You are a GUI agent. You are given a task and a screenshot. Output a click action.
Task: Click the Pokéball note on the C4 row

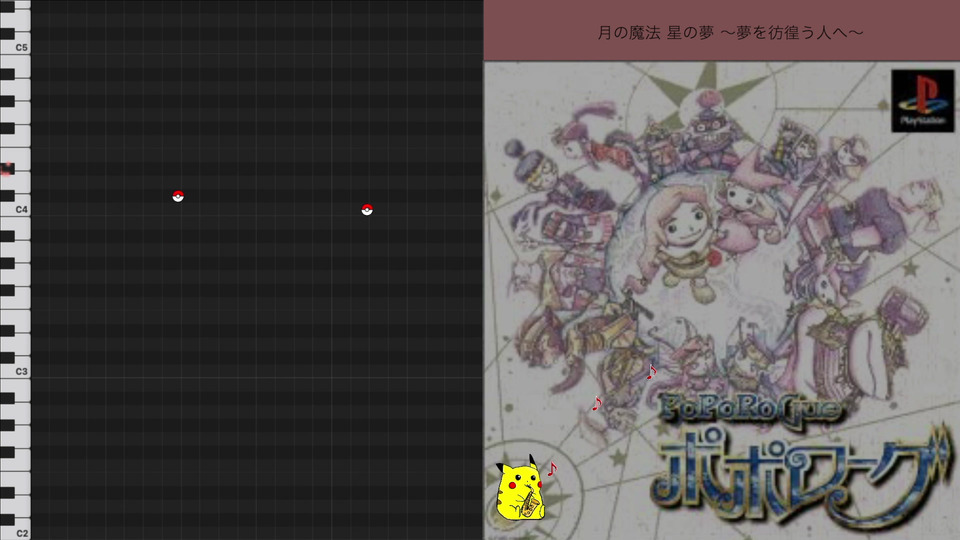[367, 210]
